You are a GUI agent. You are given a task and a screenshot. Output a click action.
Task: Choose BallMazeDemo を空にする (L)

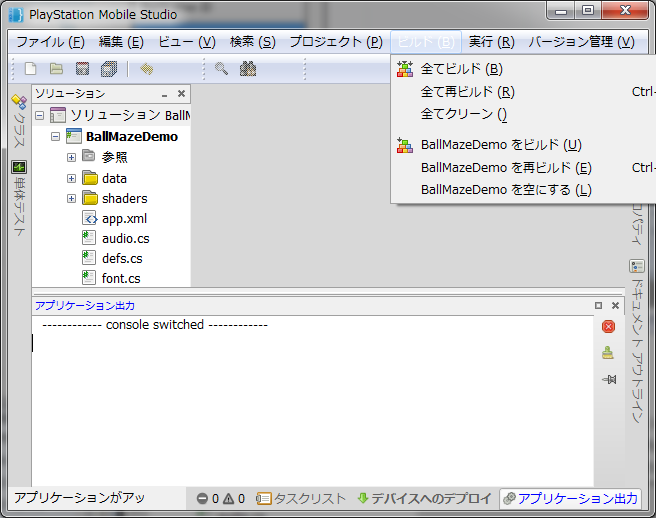[x=523, y=190]
